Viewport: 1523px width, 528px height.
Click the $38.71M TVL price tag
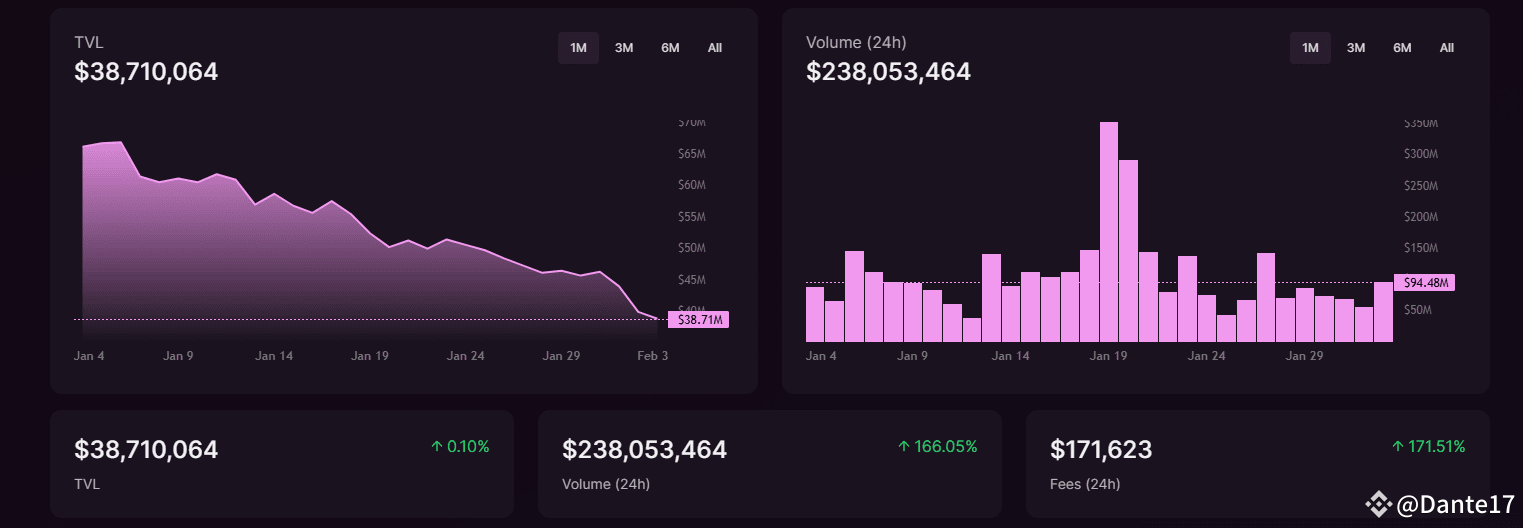tap(699, 320)
